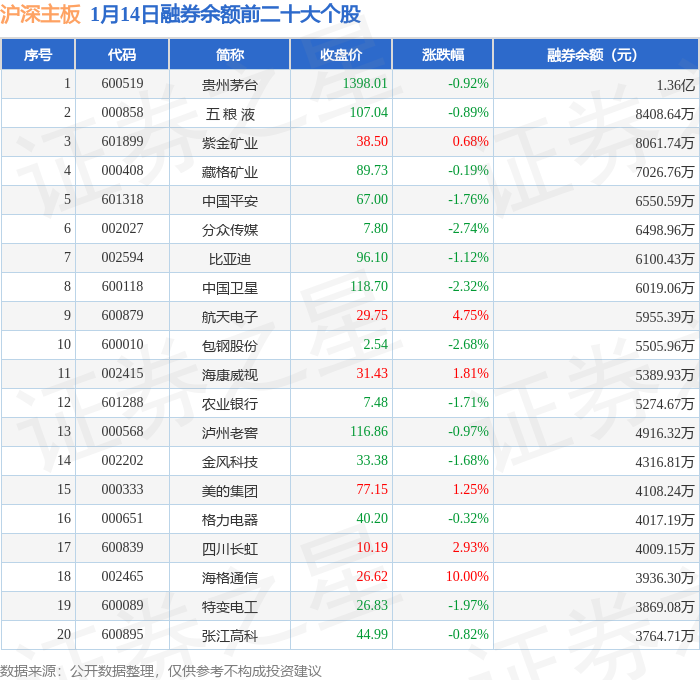Image resolution: width=700 pixels, height=680 pixels.
Task: Select the stock name 格力电器
Action: [229, 520]
